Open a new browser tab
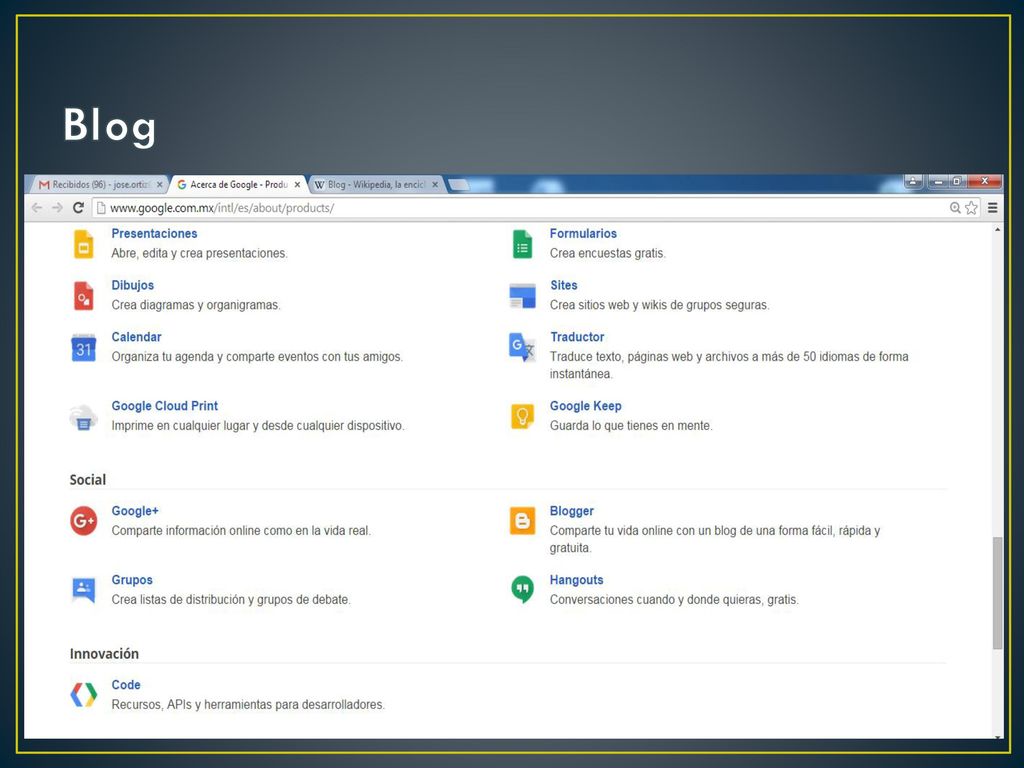 point(458,185)
